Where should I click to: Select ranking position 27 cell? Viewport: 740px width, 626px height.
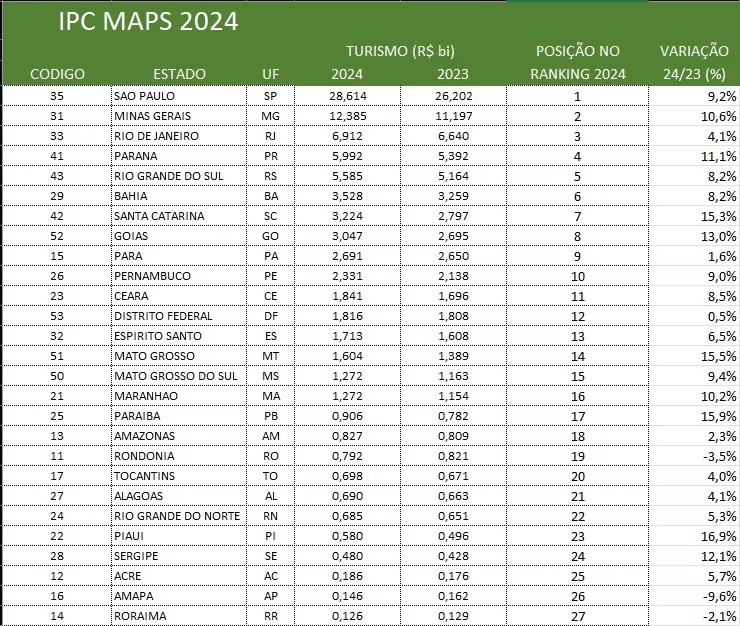point(578,616)
